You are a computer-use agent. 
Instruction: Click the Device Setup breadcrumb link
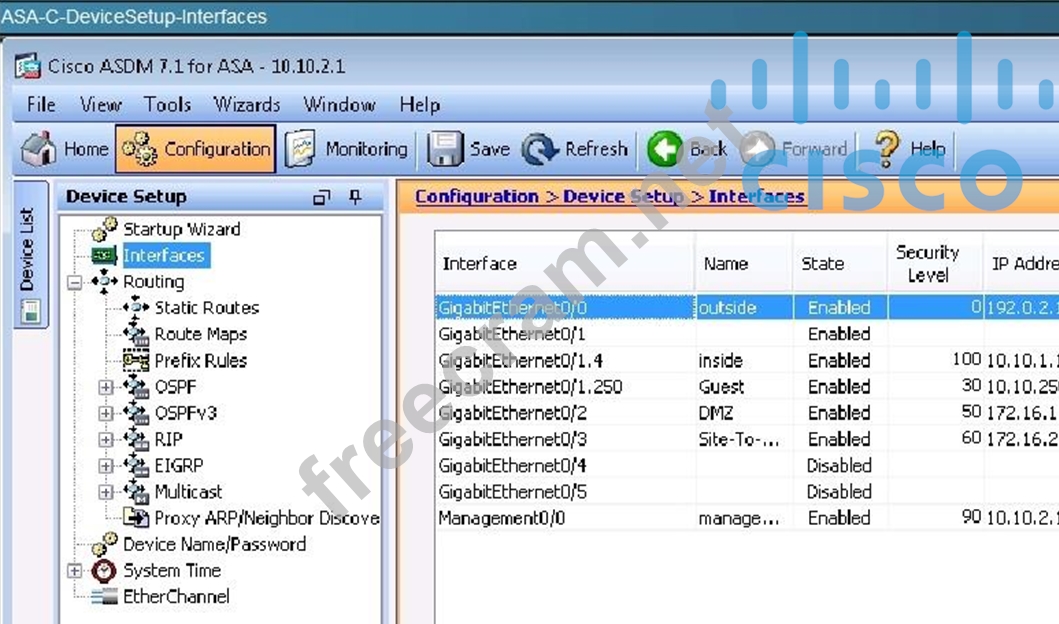coord(623,196)
